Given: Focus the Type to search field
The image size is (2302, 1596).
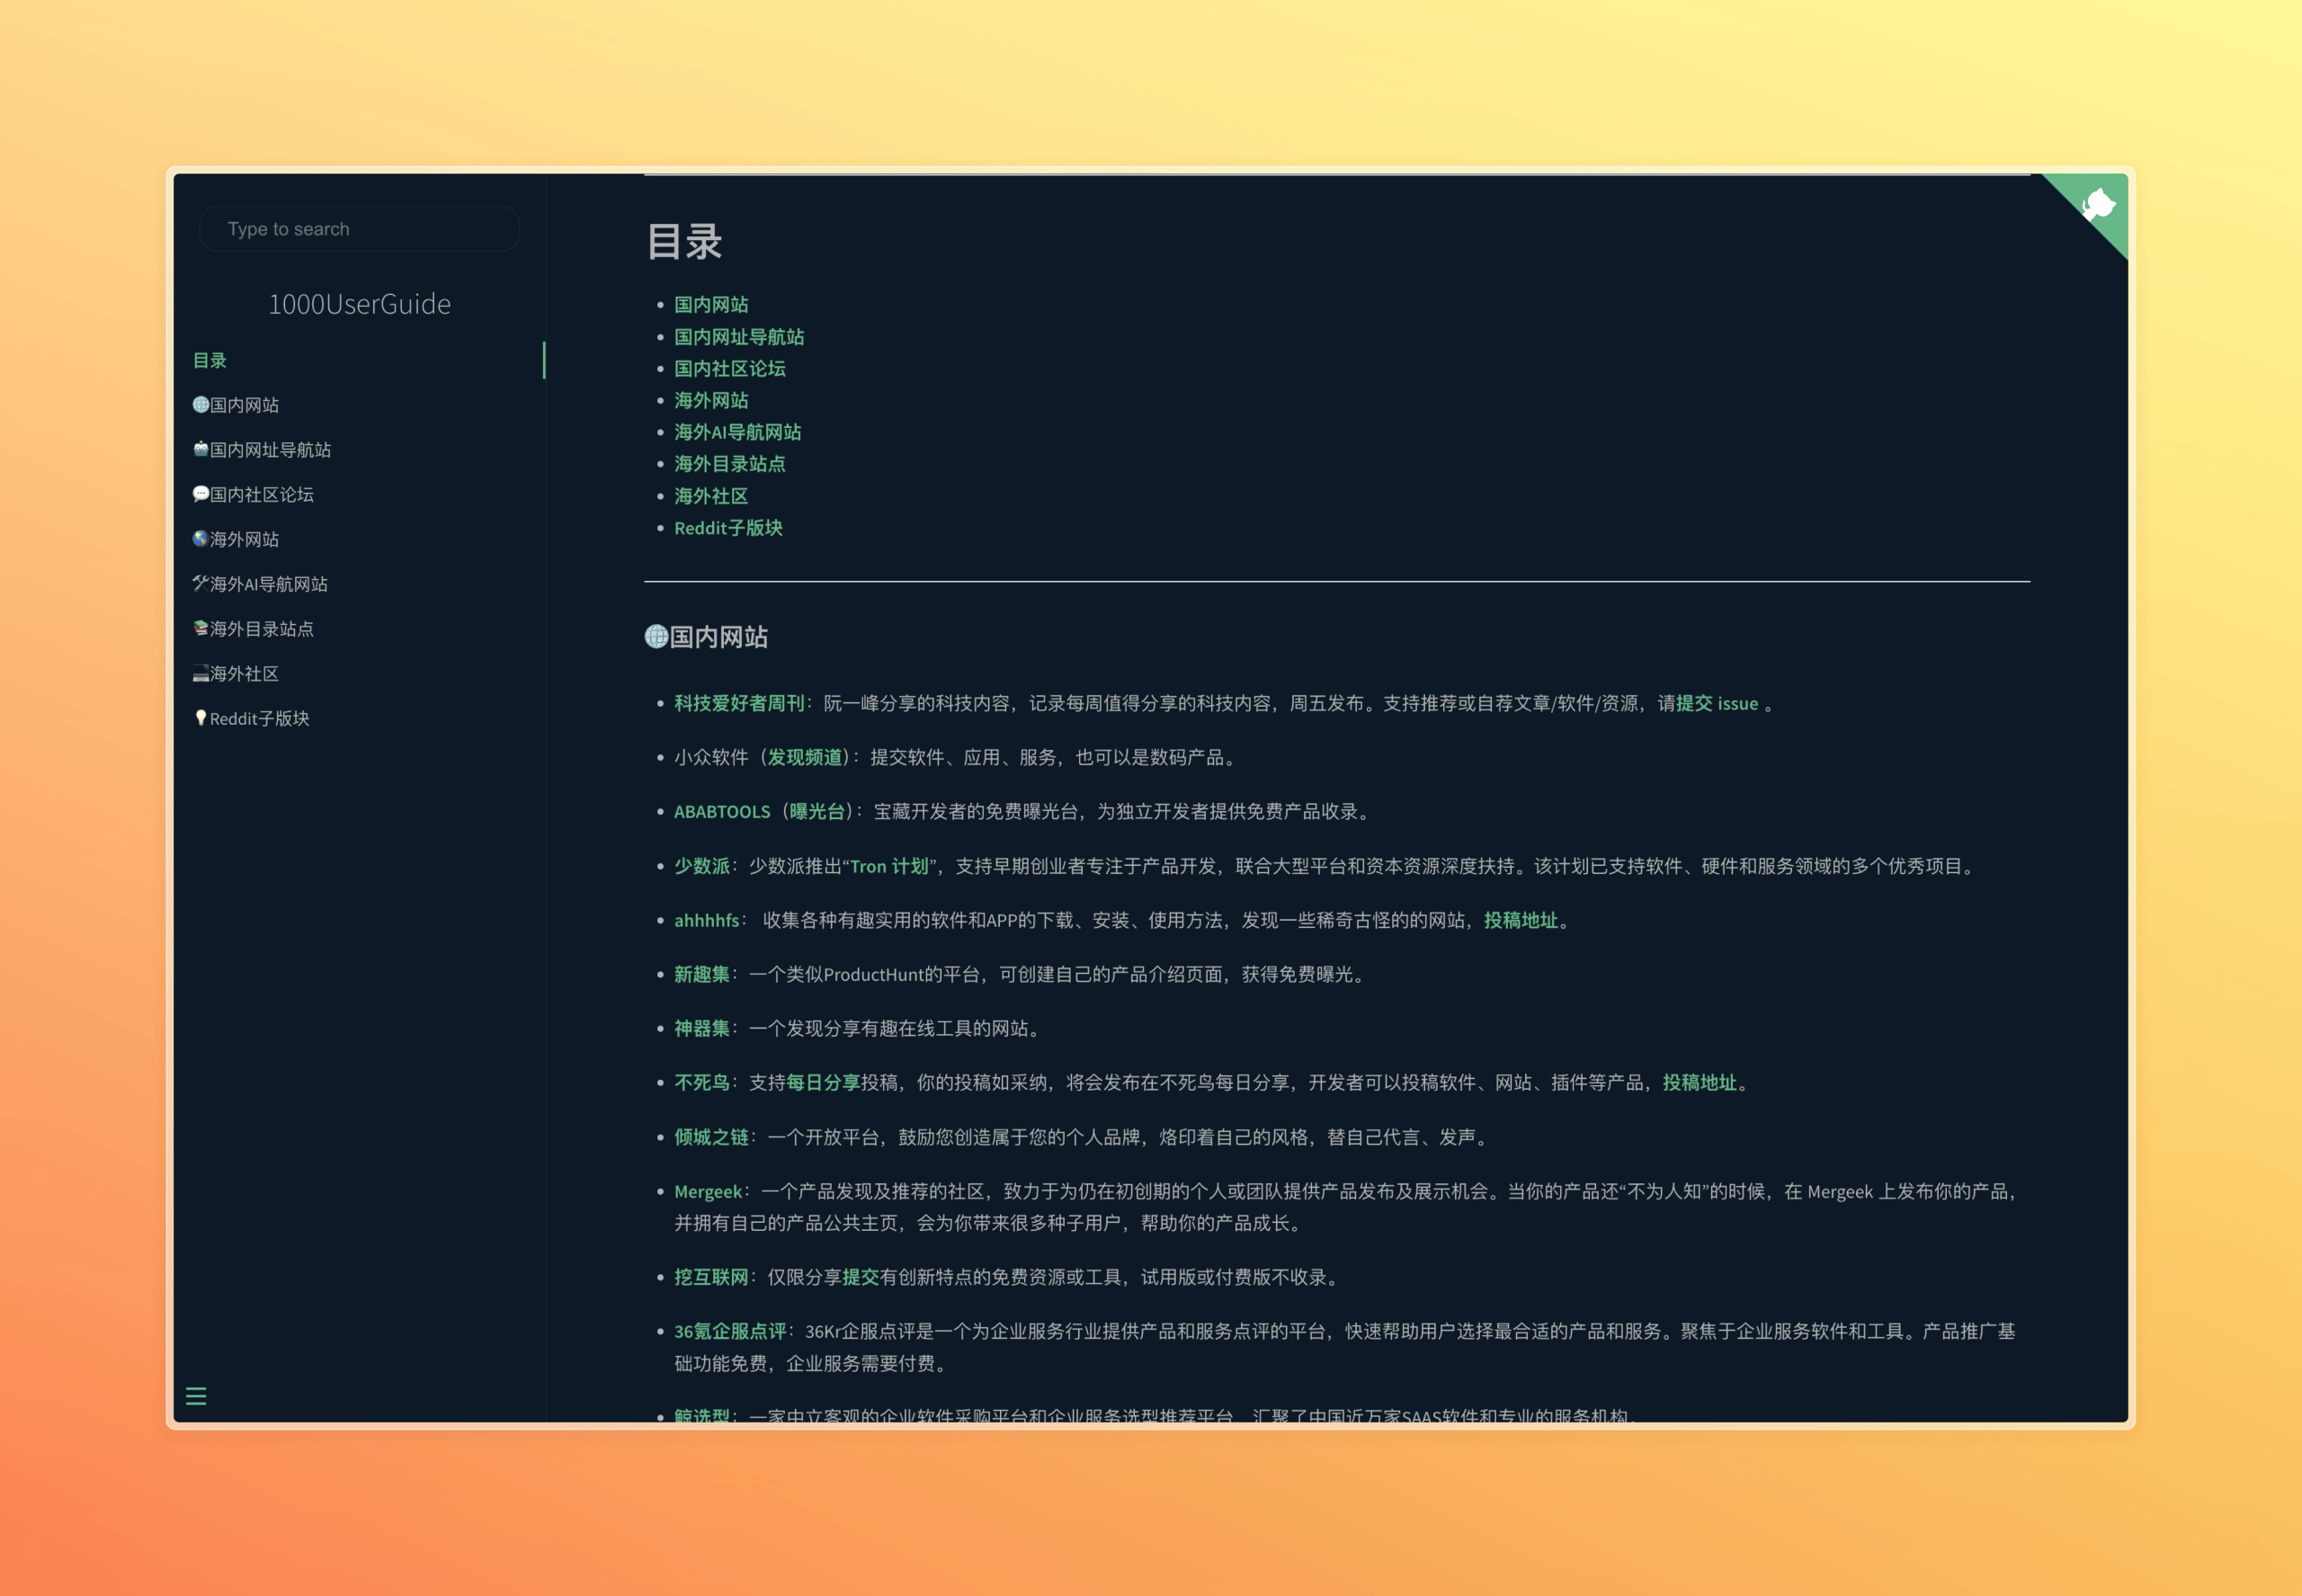Looking at the screenshot, I should (359, 229).
